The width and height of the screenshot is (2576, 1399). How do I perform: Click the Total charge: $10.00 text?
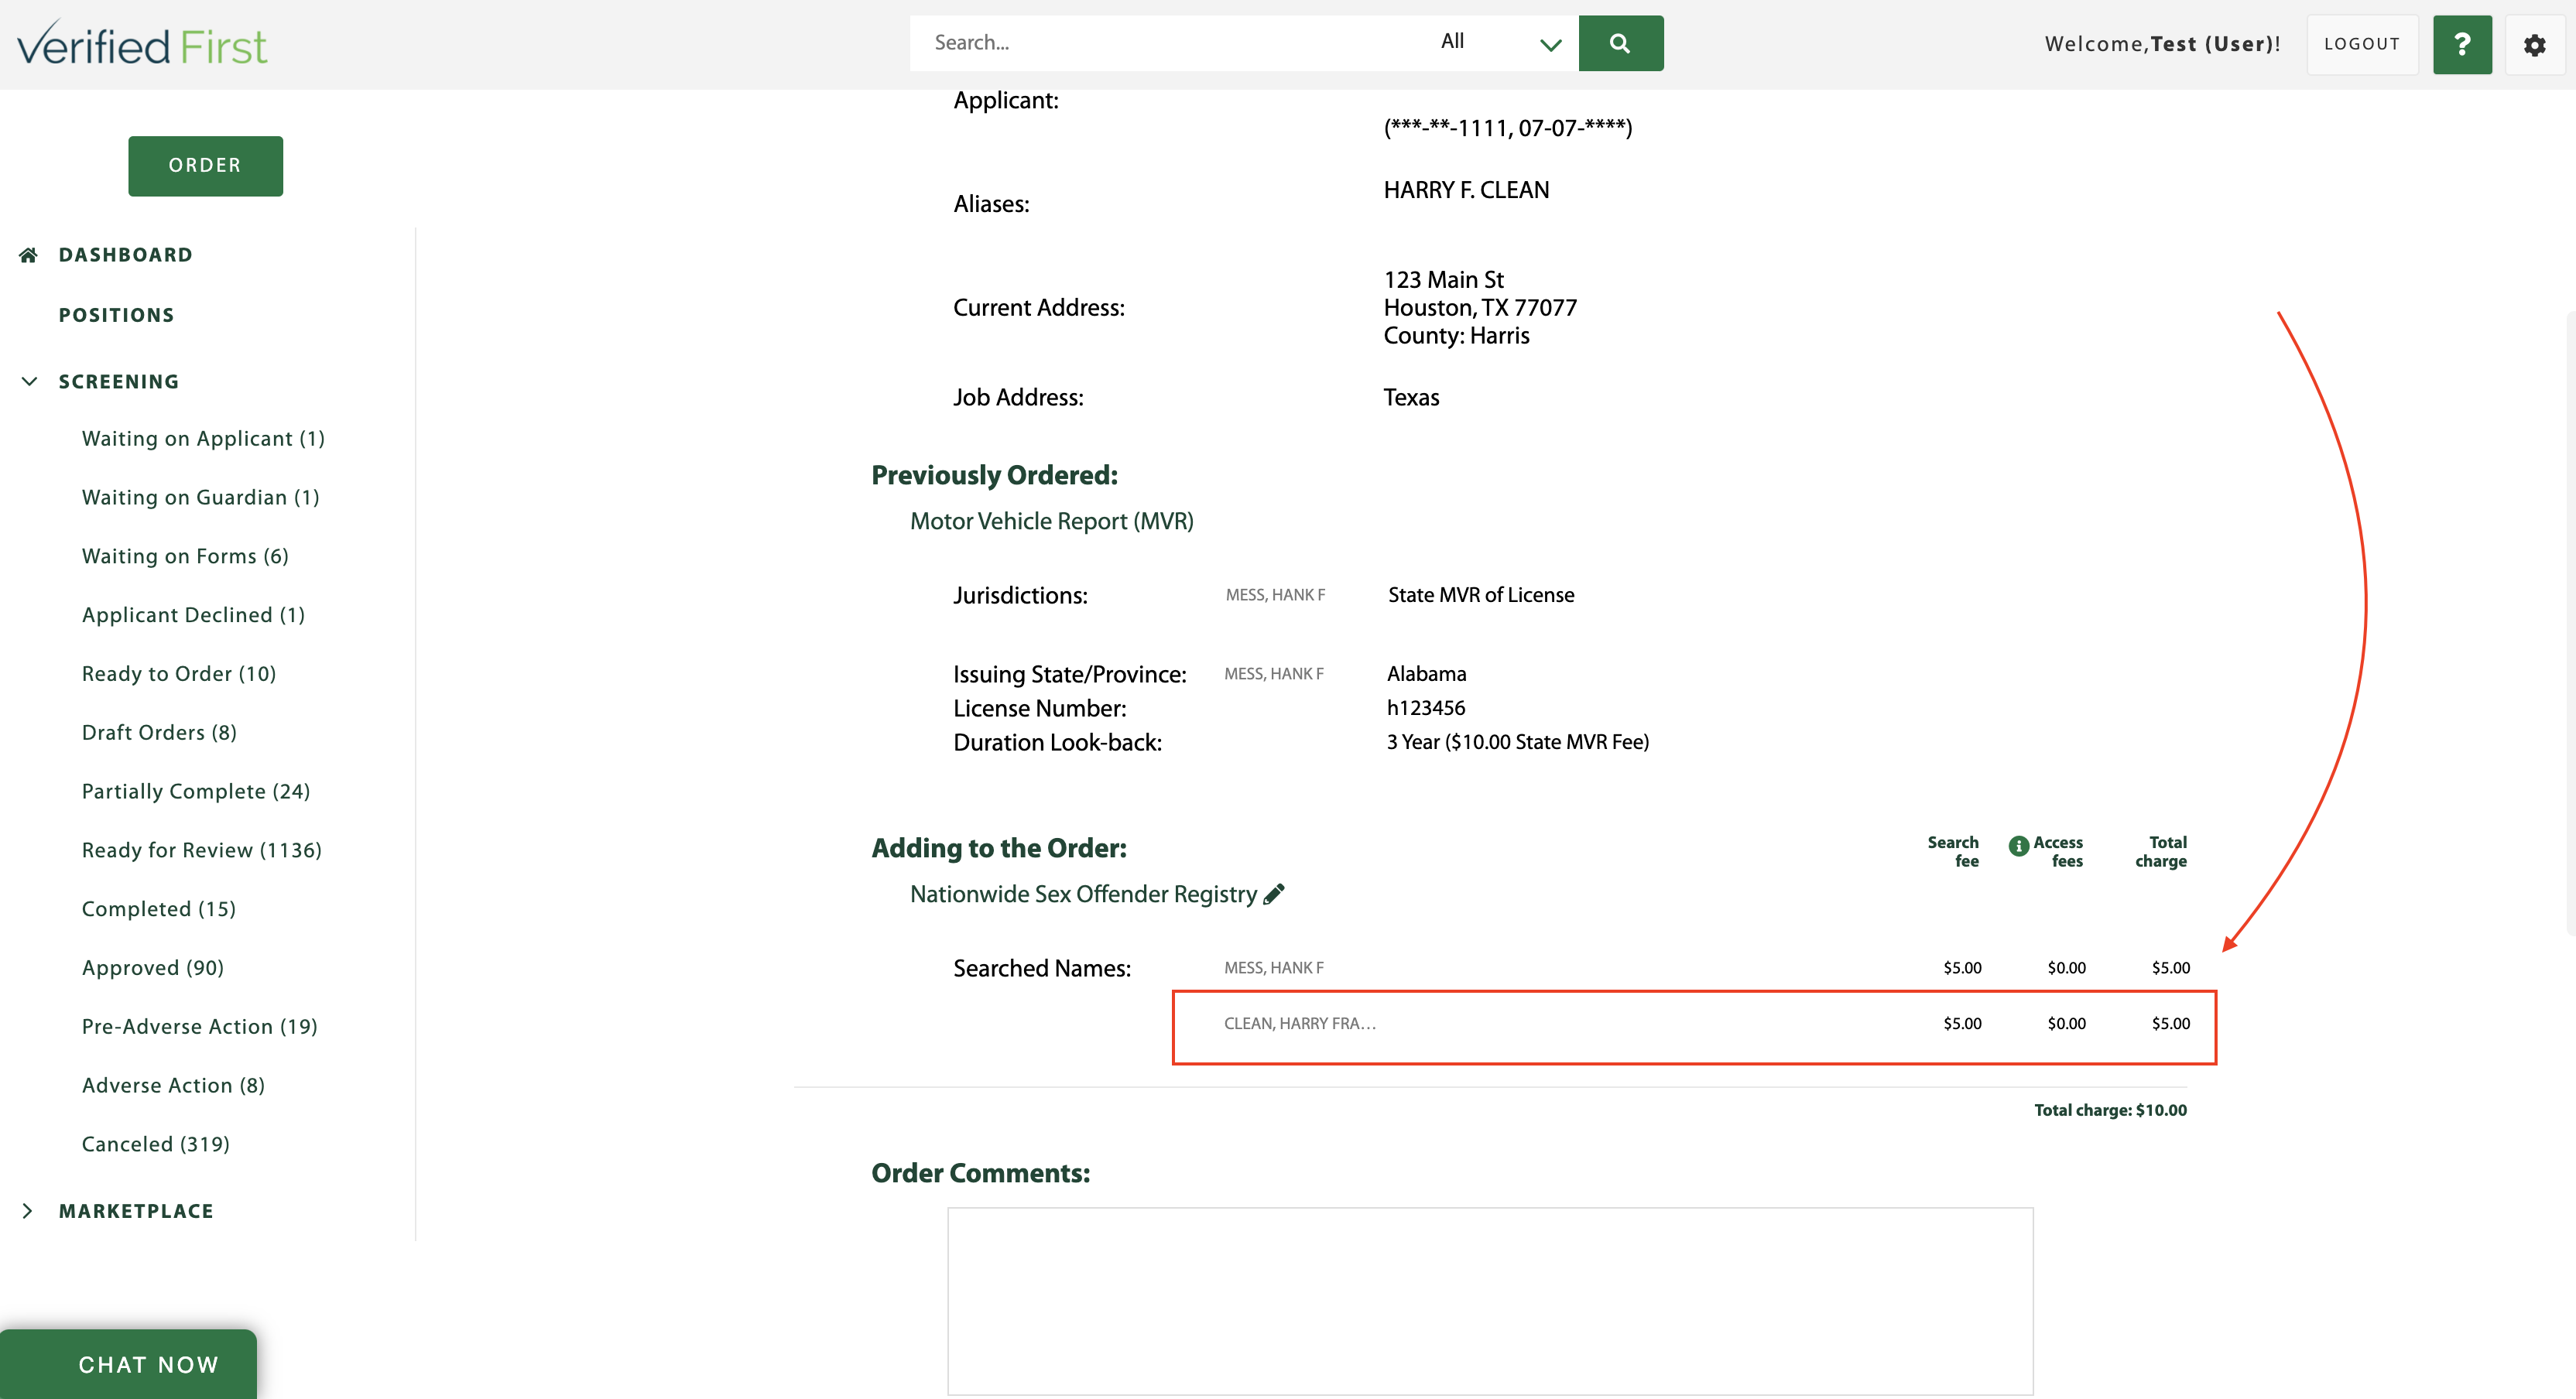[x=2110, y=1110]
